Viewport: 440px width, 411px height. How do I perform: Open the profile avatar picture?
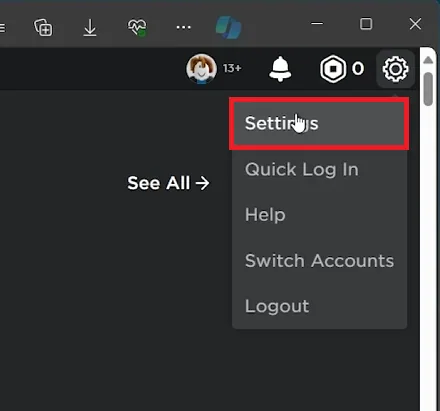[201, 69]
